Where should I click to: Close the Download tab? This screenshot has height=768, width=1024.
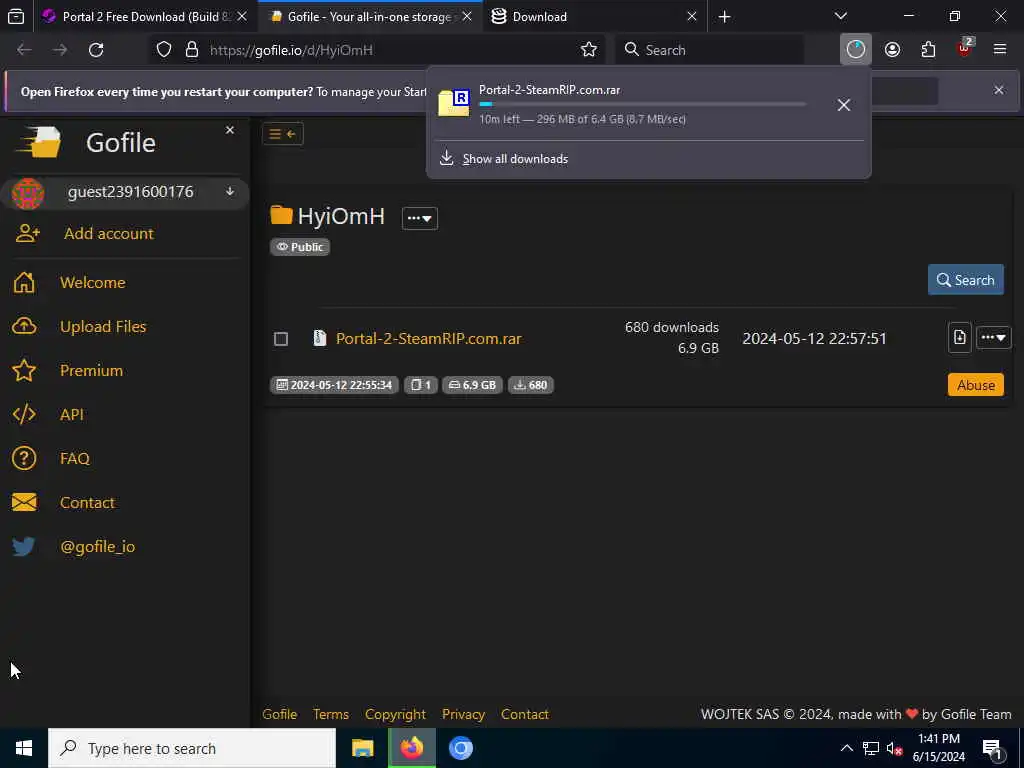tap(692, 16)
